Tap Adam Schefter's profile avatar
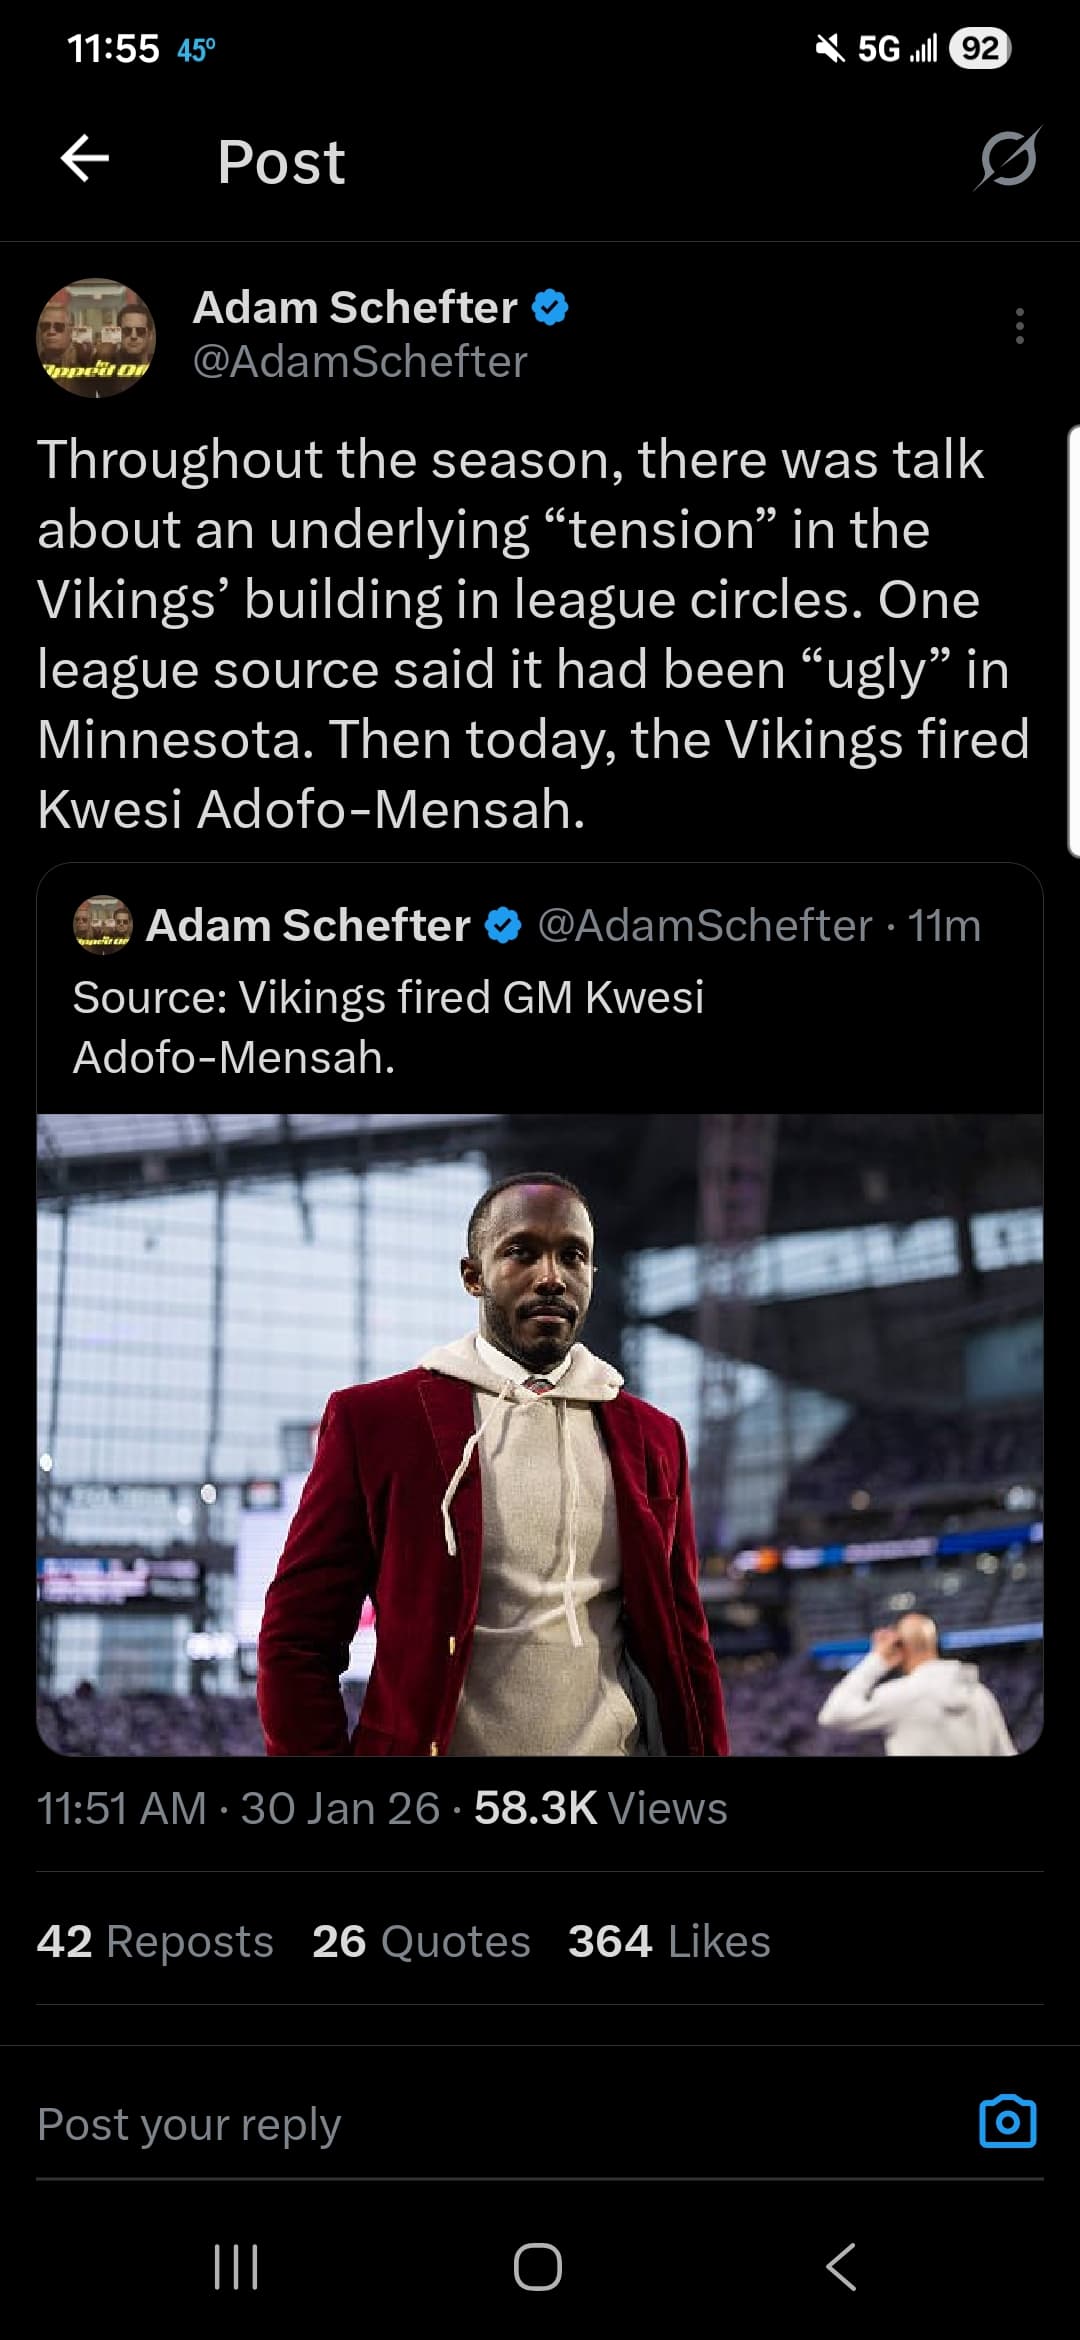 click(x=96, y=337)
